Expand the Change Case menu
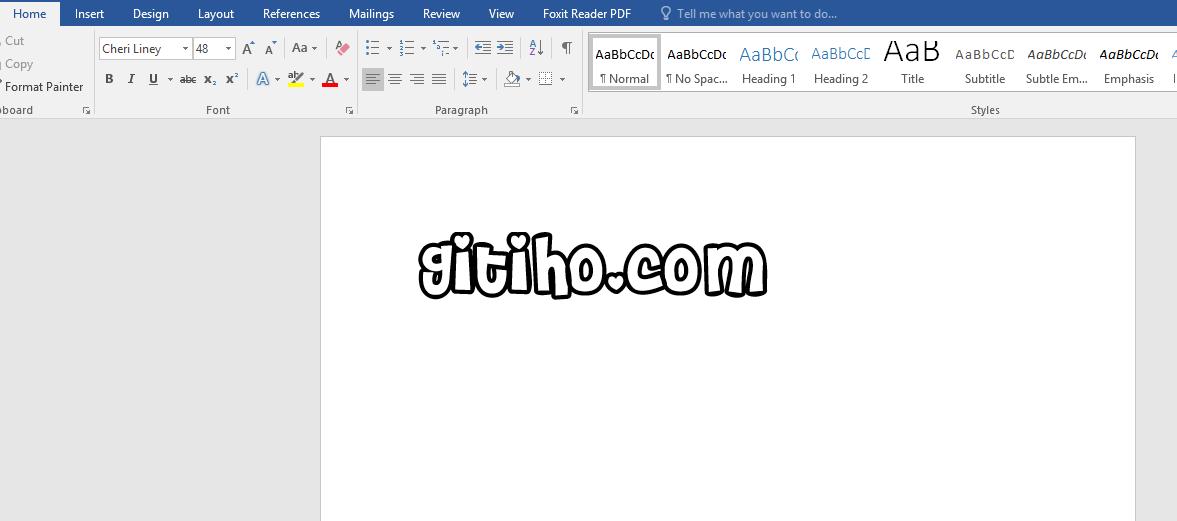1177x521 pixels. 305,48
